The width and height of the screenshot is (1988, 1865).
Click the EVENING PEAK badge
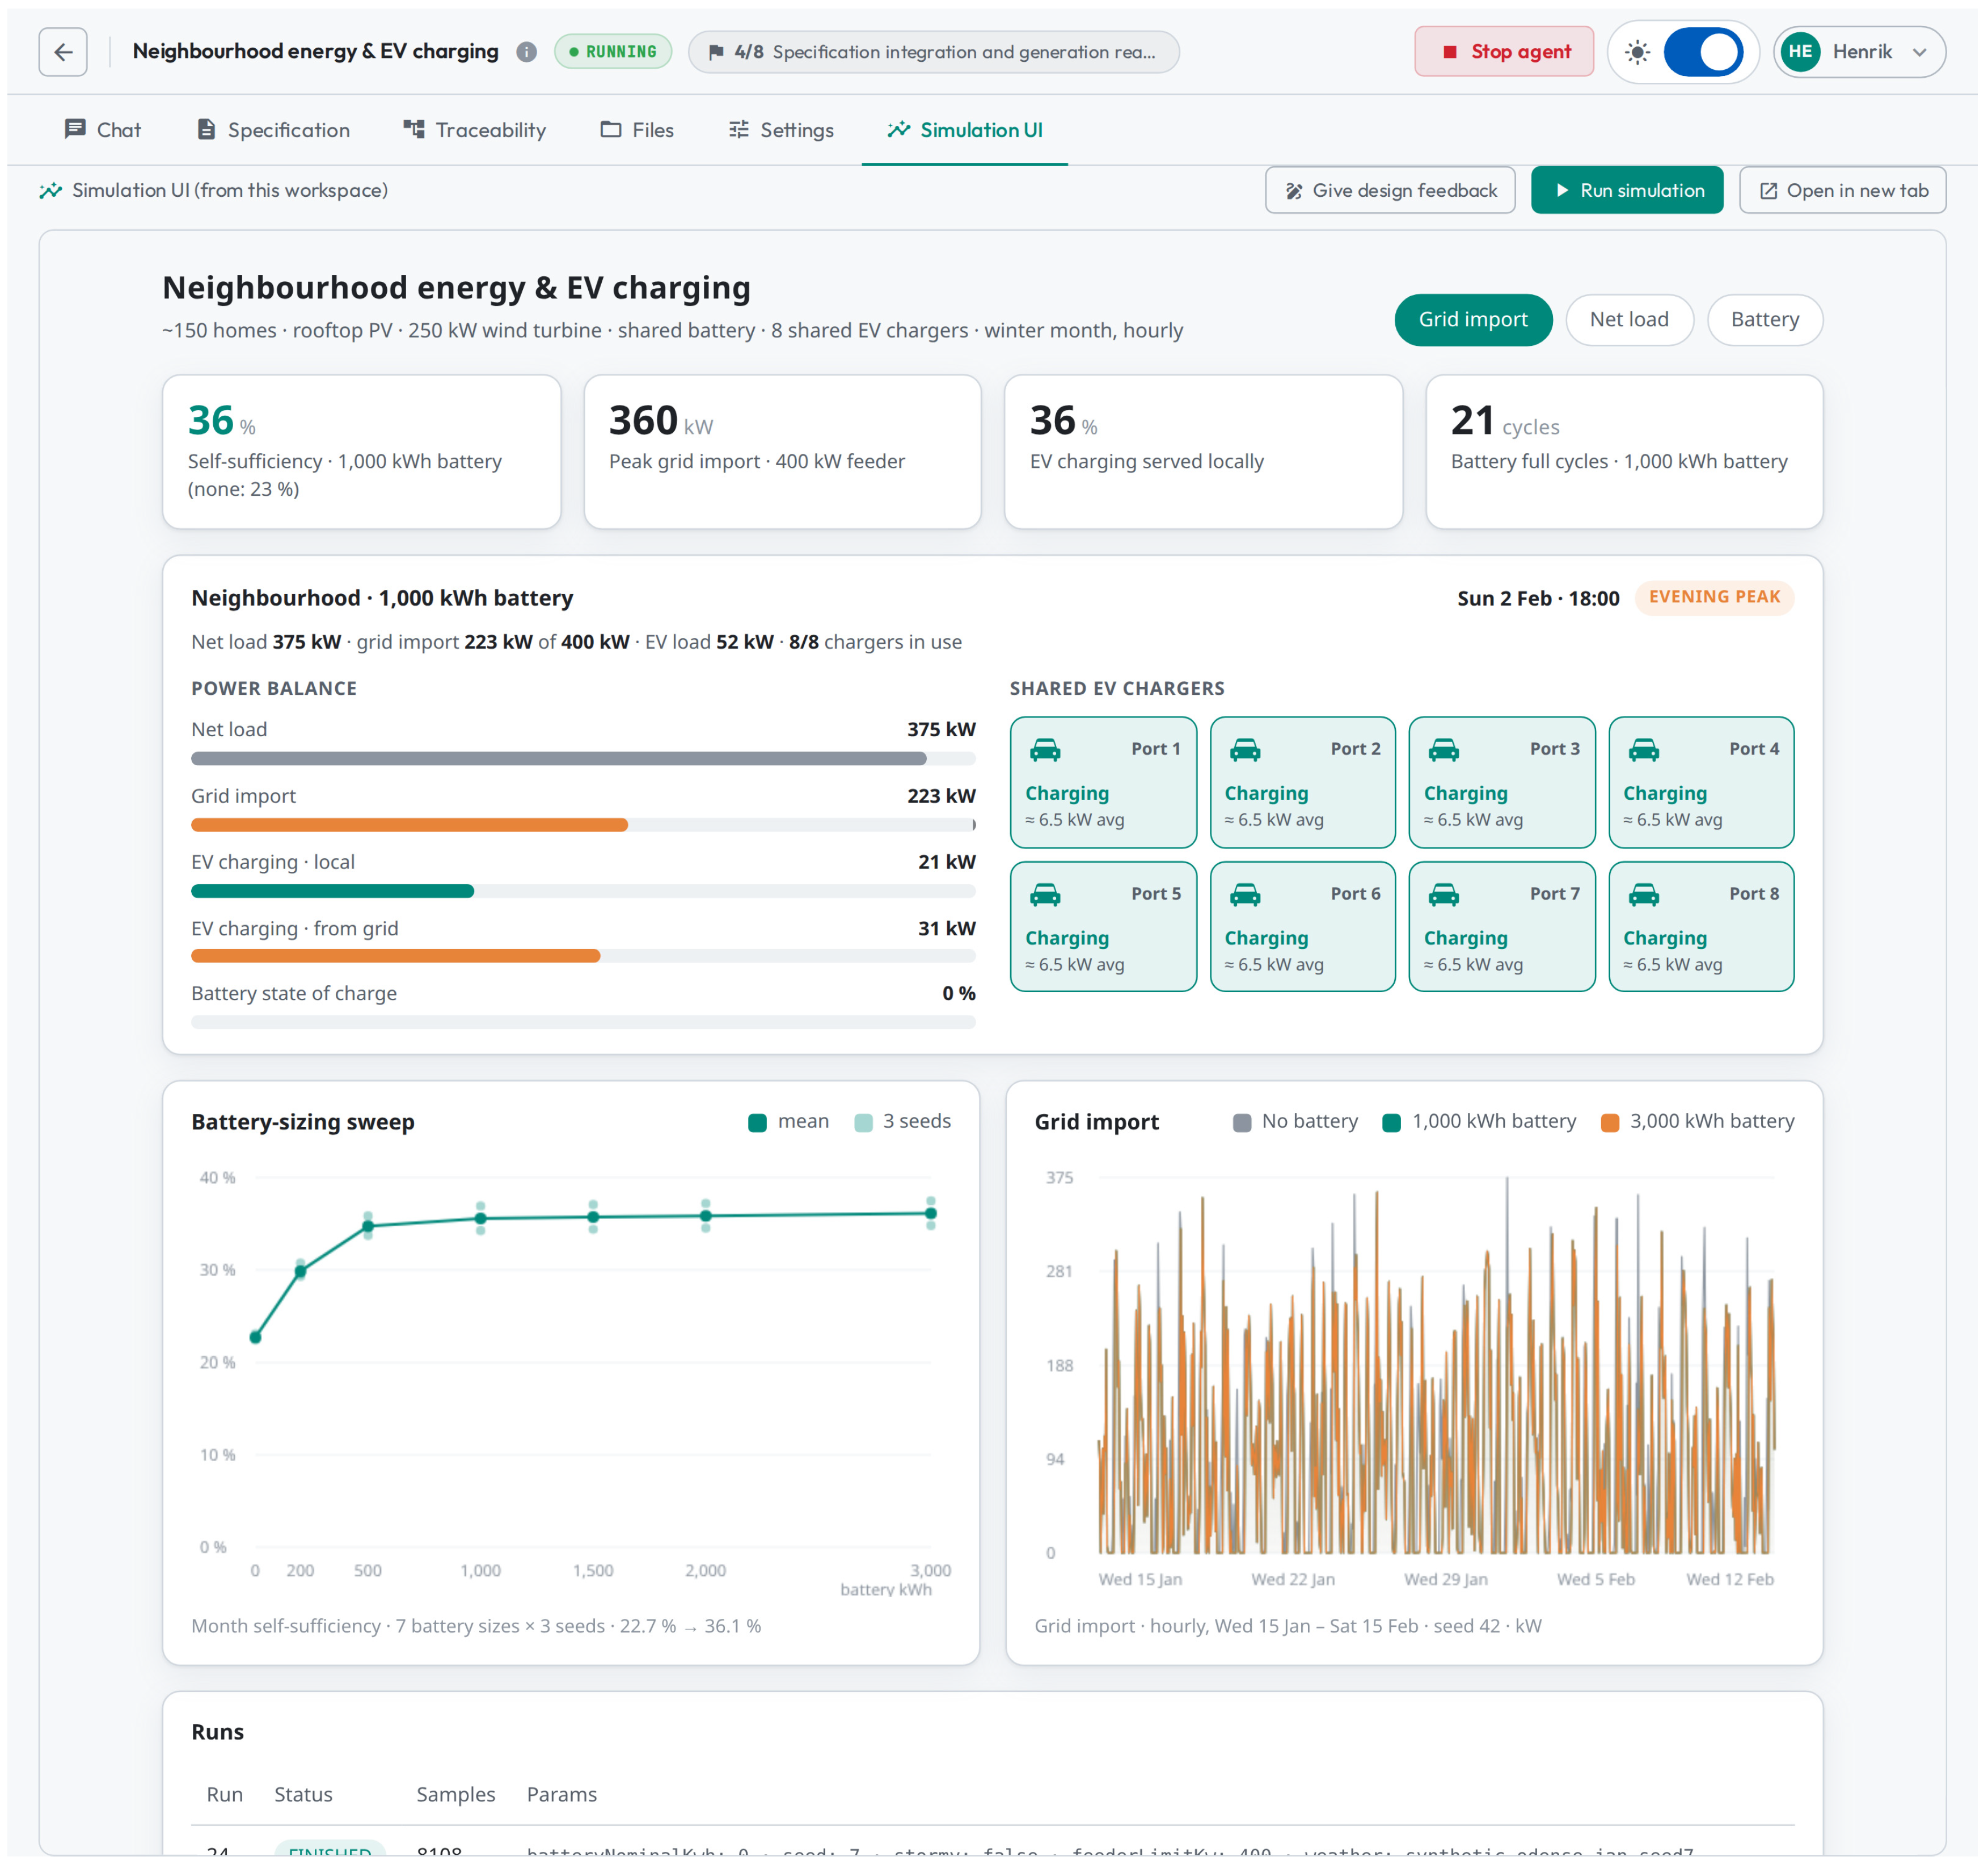click(x=1714, y=598)
